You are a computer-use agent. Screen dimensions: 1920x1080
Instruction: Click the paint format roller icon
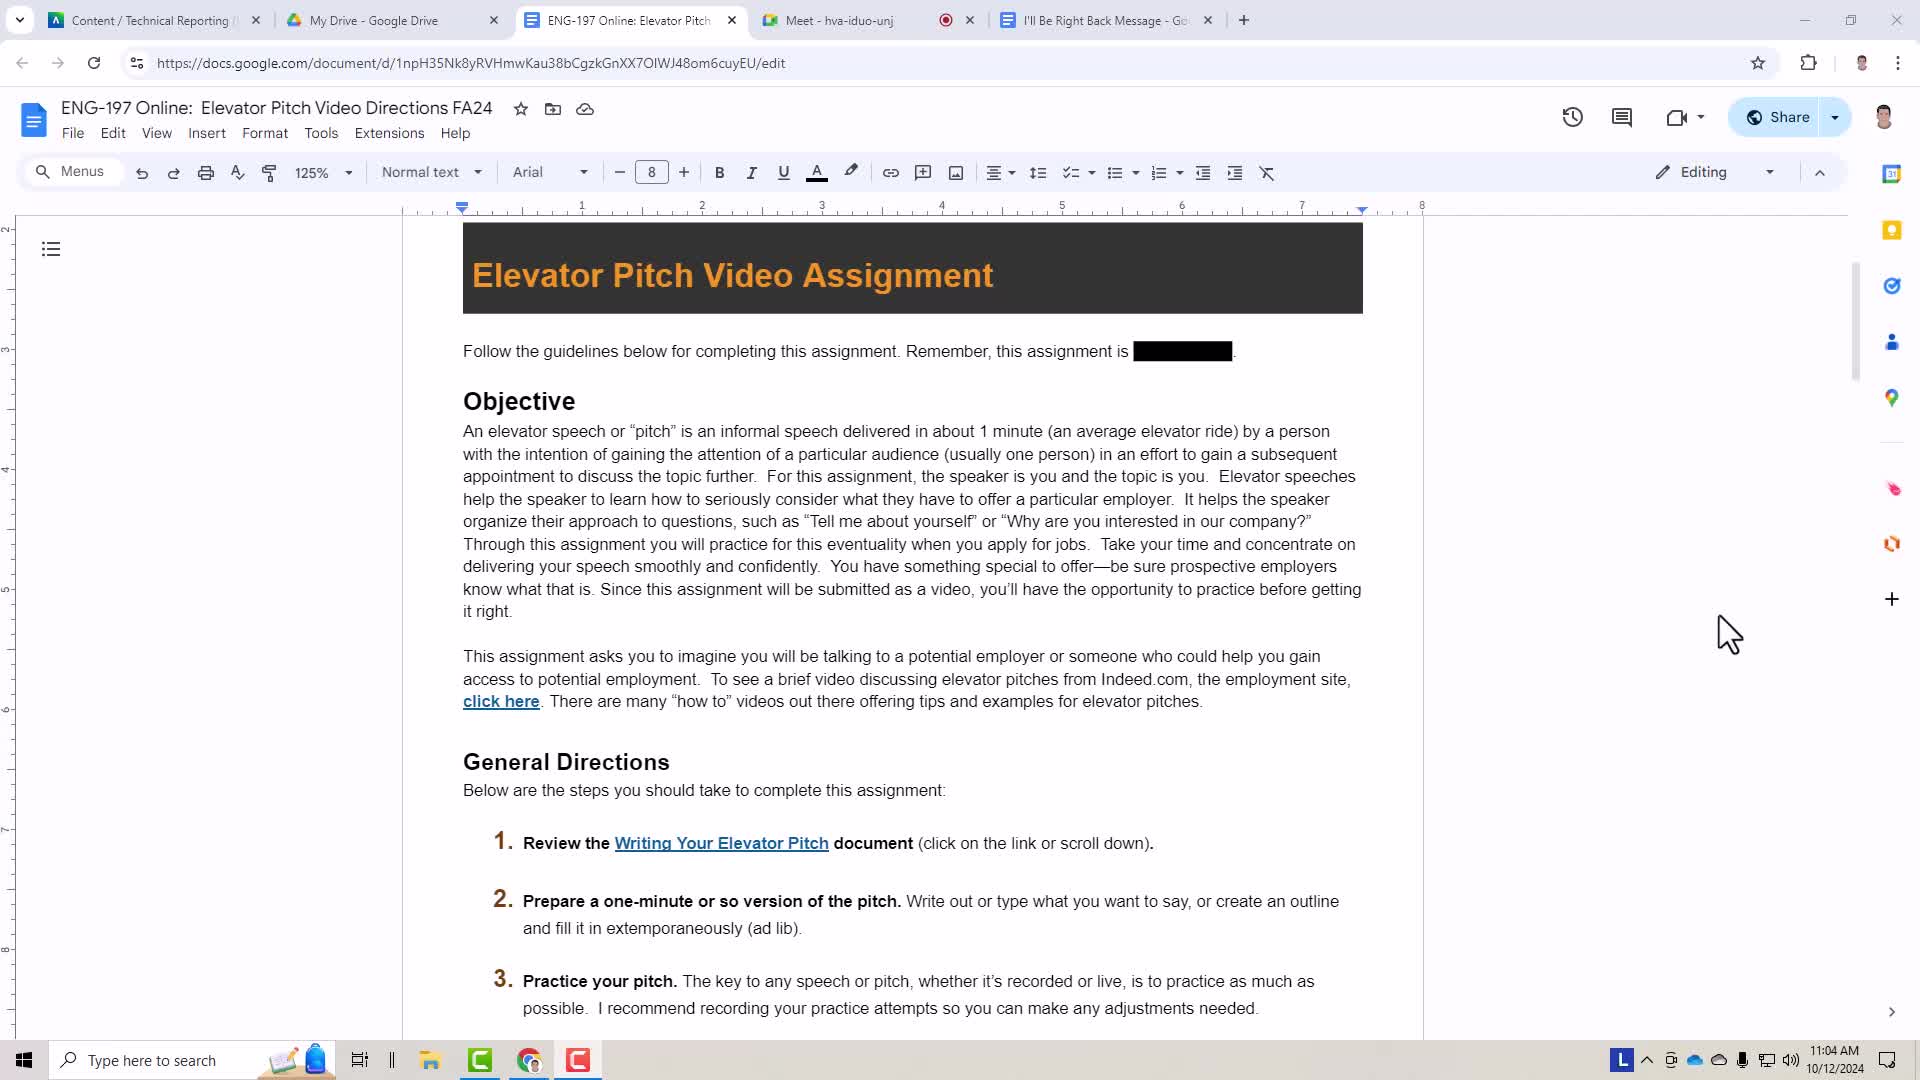[x=269, y=173]
